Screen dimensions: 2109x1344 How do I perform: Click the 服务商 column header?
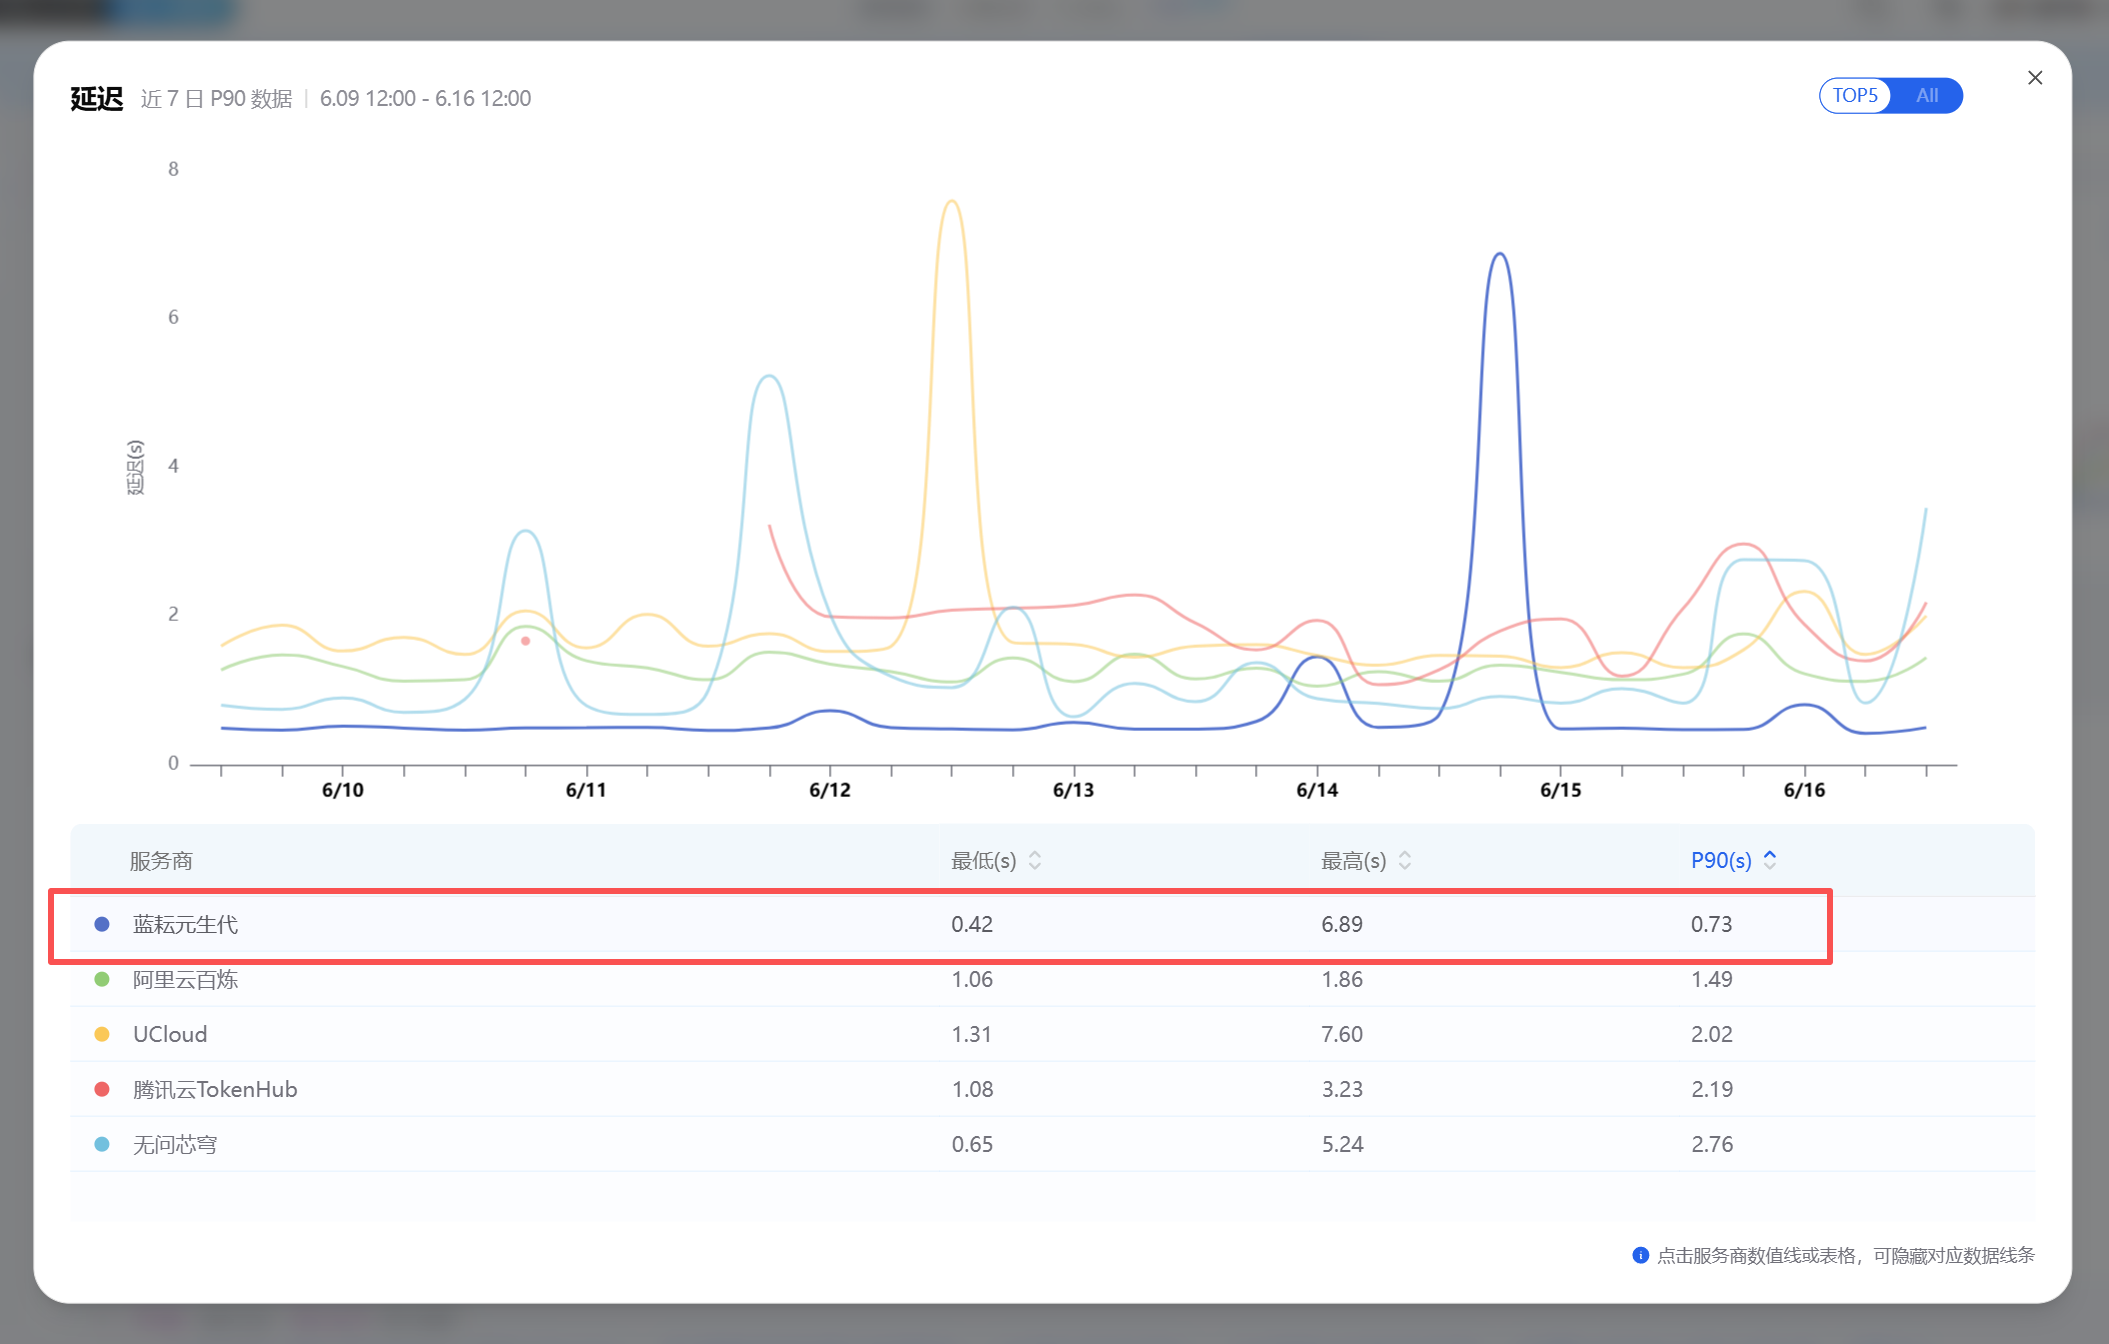tap(161, 861)
